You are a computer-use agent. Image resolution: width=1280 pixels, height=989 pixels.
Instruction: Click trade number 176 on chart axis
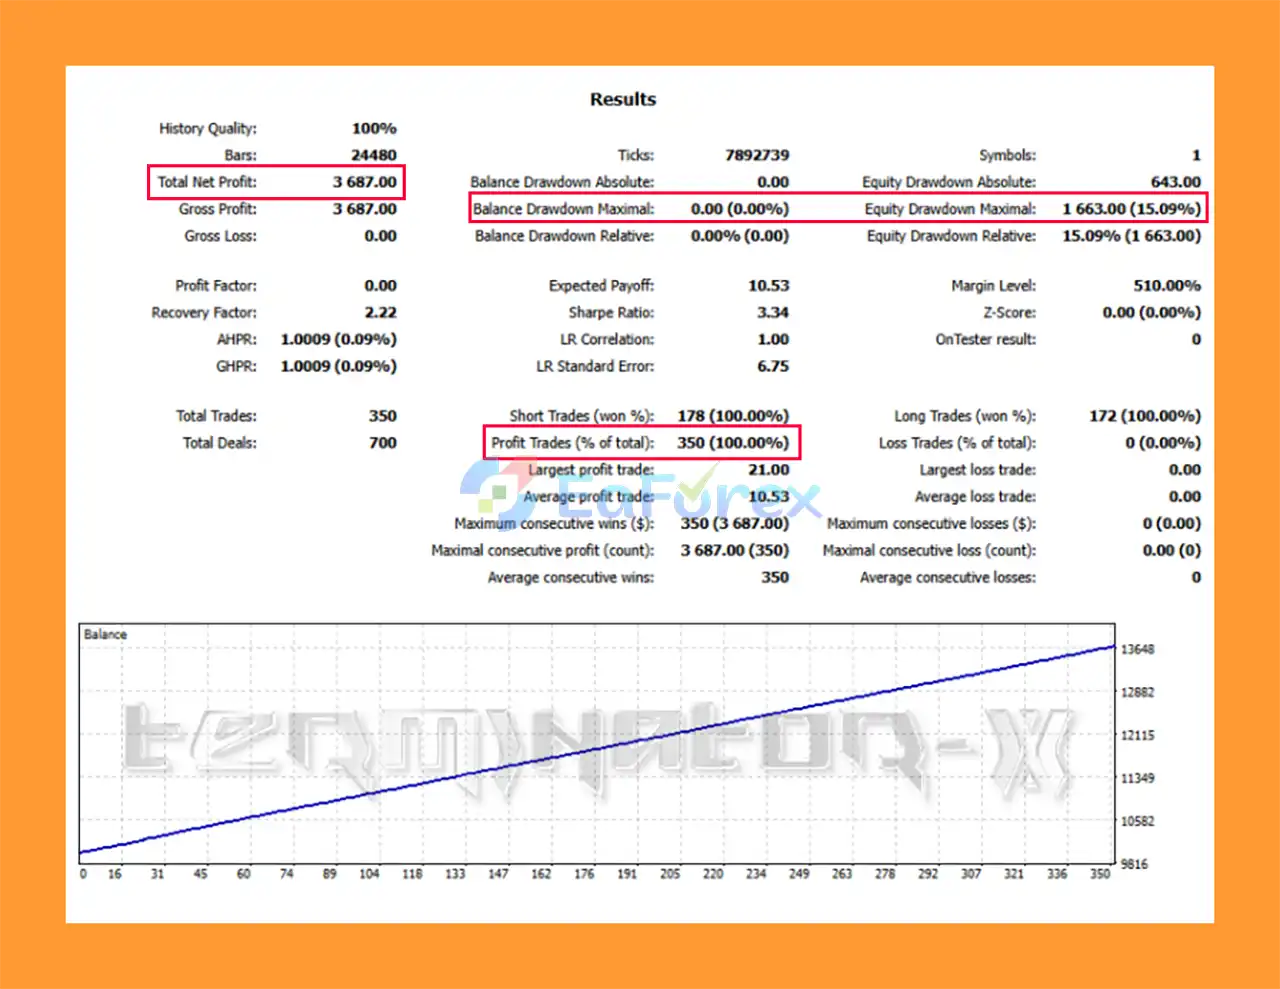pyautogui.click(x=584, y=874)
